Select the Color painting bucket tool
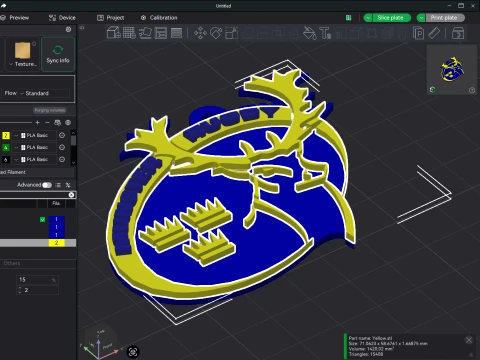480x360 pixels. tap(310, 33)
